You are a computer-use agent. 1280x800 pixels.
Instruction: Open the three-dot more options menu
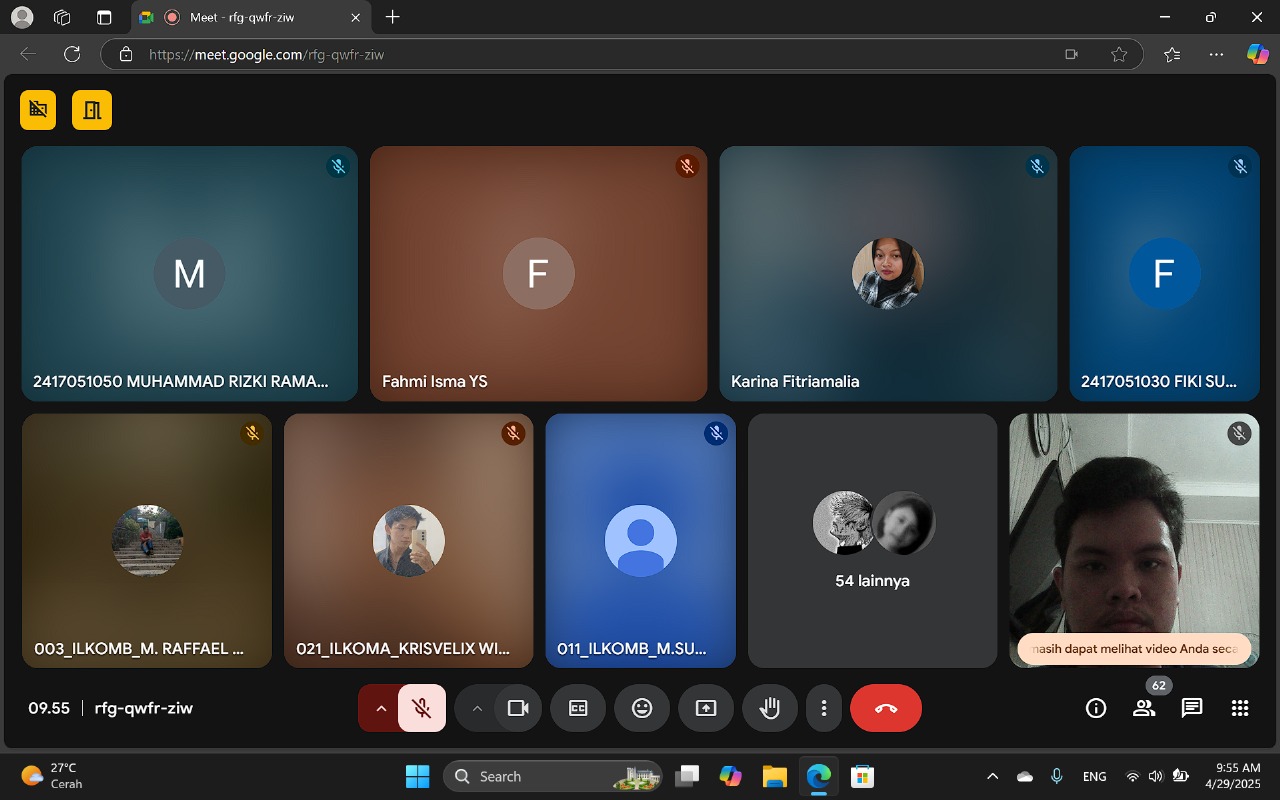coord(824,708)
